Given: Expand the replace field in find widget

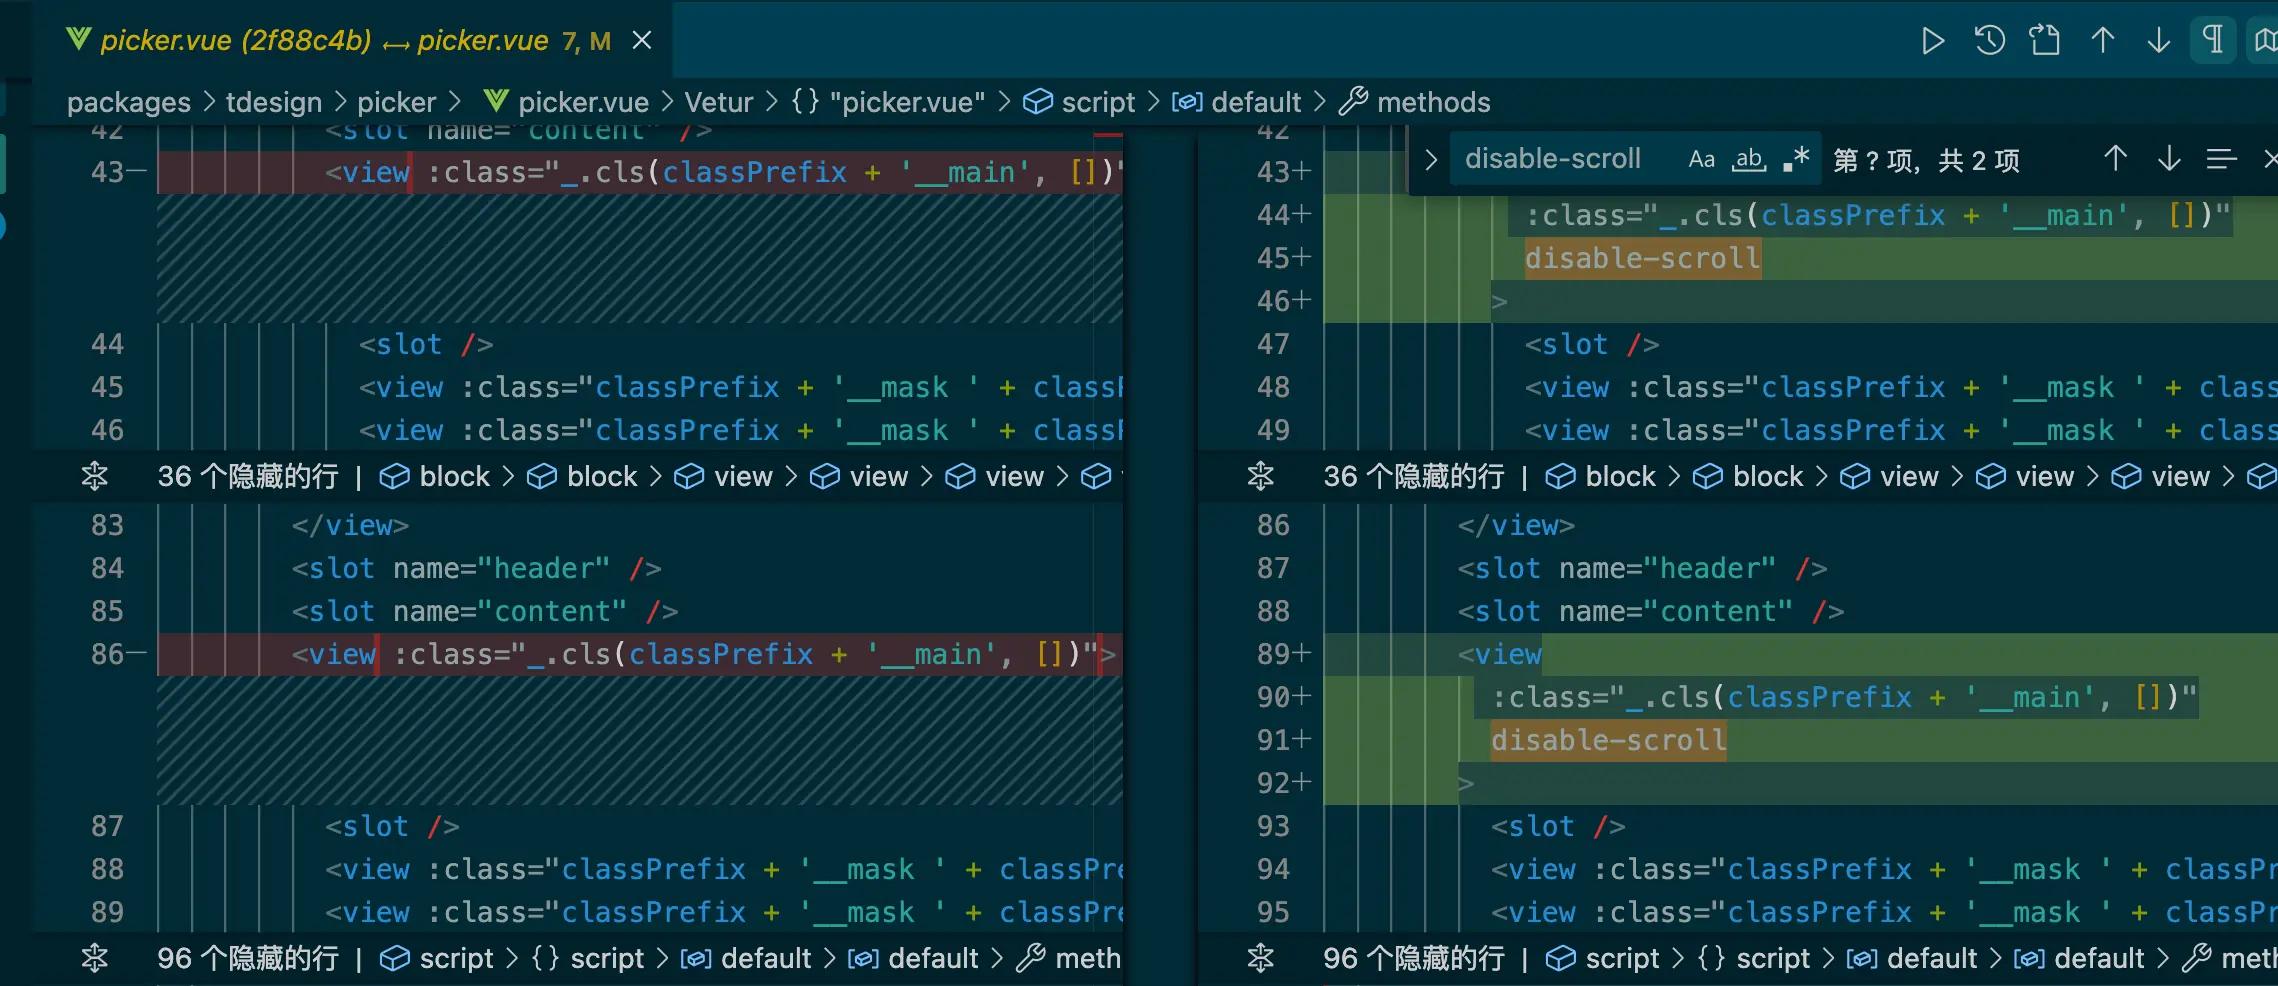Looking at the screenshot, I should coord(1431,159).
